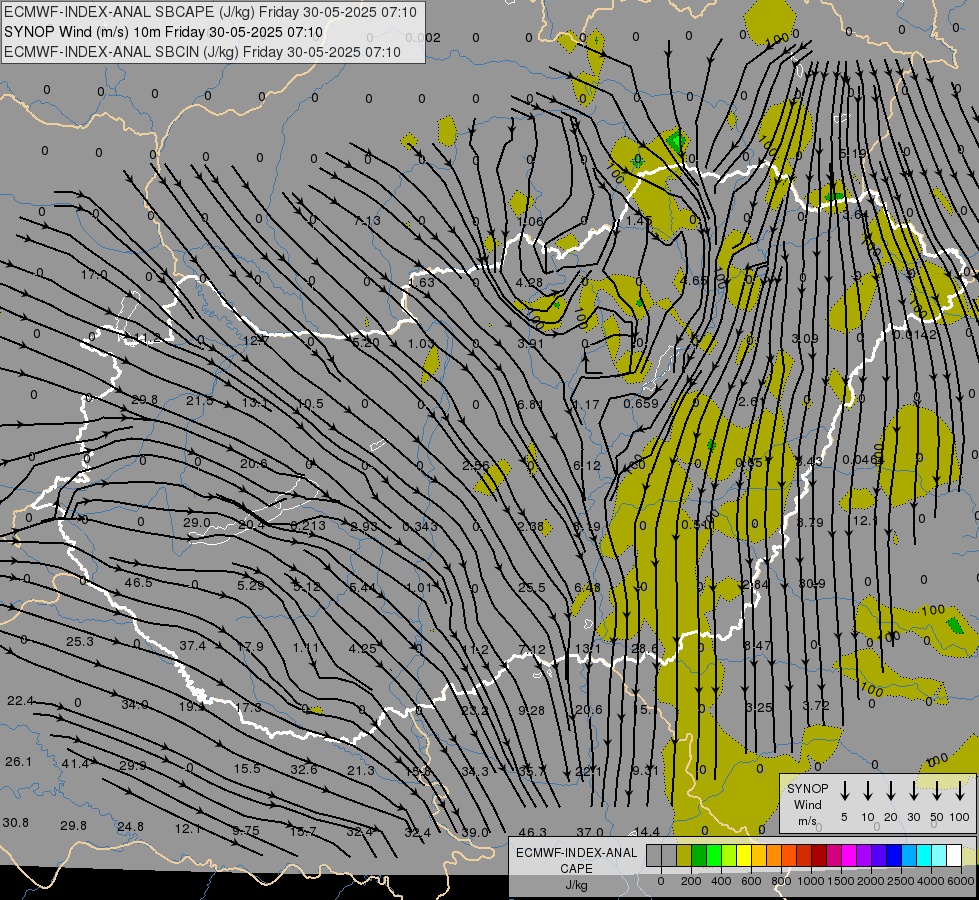The width and height of the screenshot is (979, 900).
Task: Click the map value 35.7
Action: 532,771
